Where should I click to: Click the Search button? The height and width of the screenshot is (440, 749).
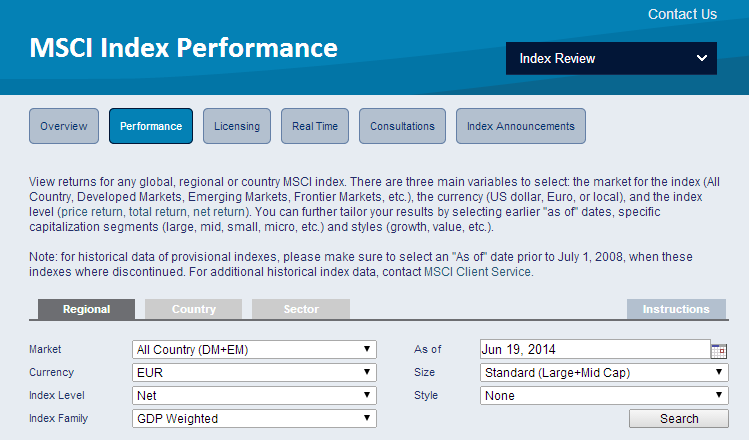[679, 419]
